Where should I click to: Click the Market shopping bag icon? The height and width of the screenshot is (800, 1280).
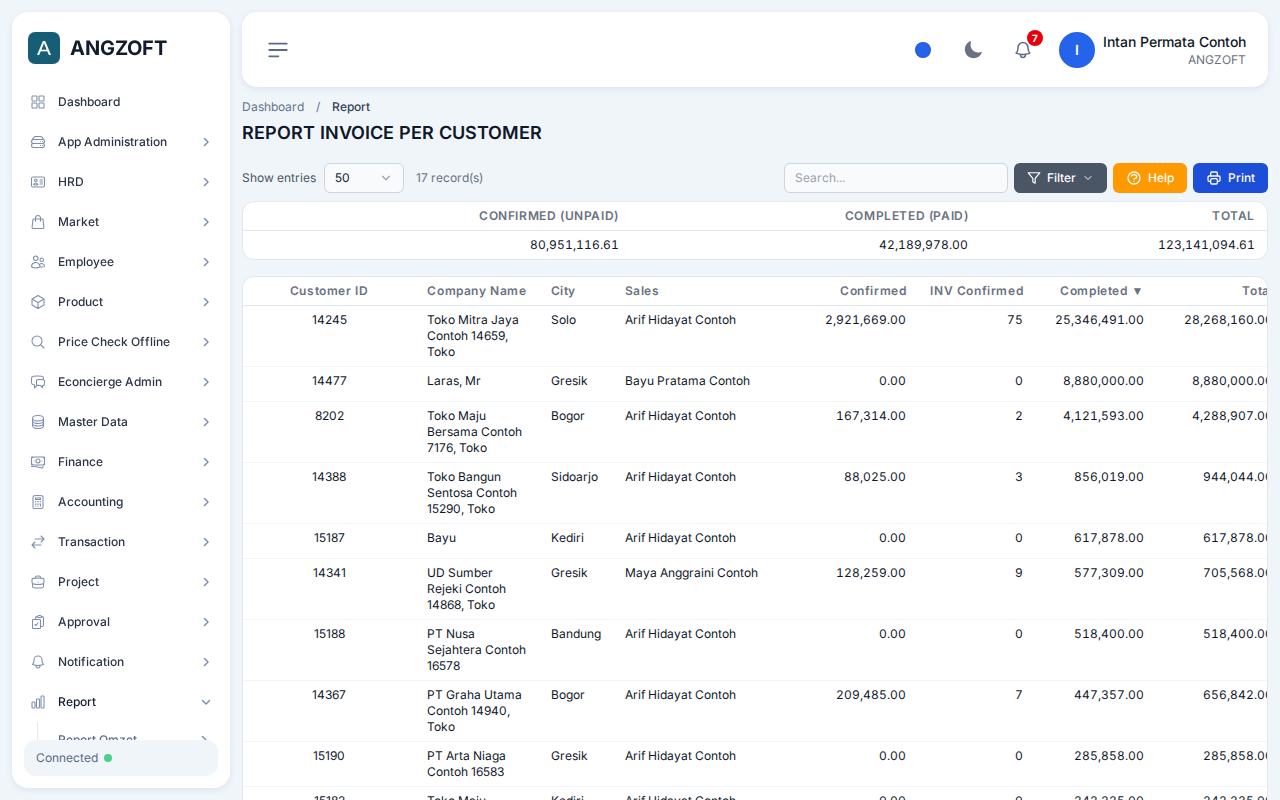(38, 222)
